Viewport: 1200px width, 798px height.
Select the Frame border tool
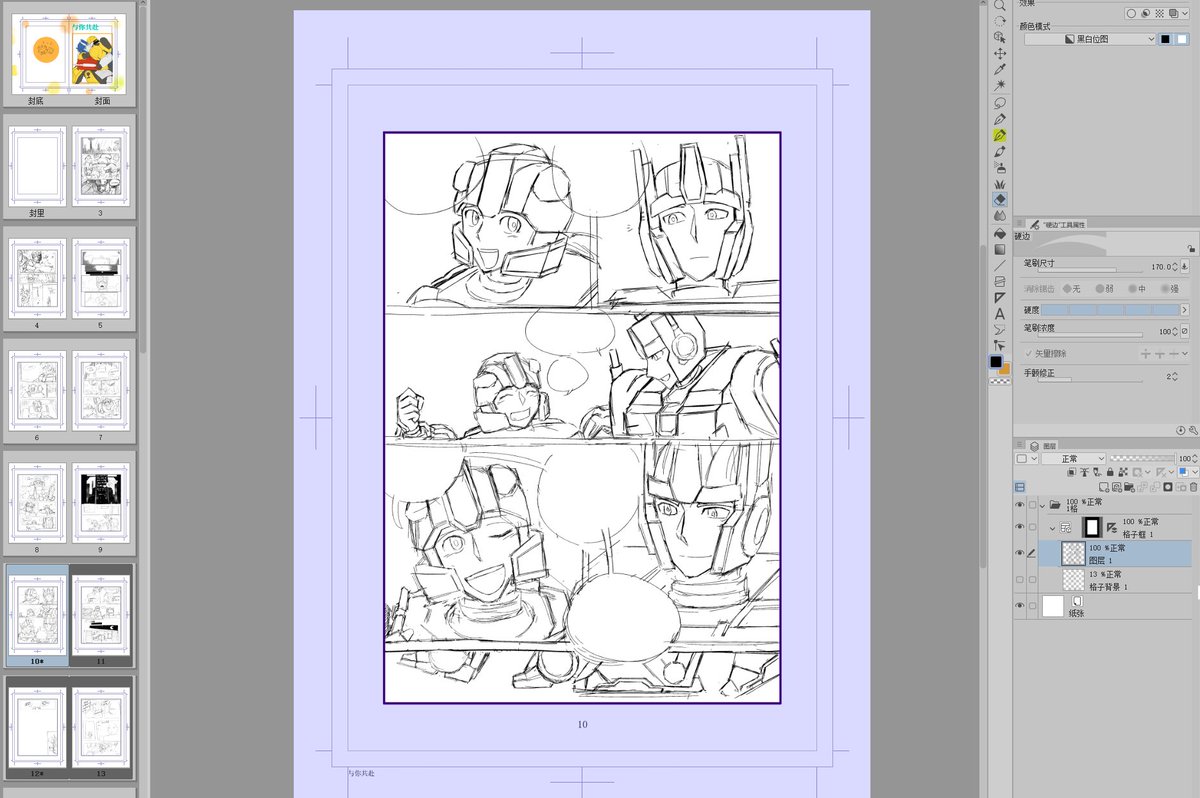[999, 281]
